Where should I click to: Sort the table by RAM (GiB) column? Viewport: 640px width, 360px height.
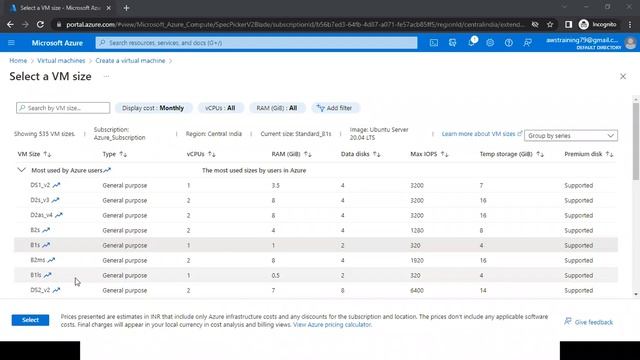click(x=291, y=154)
